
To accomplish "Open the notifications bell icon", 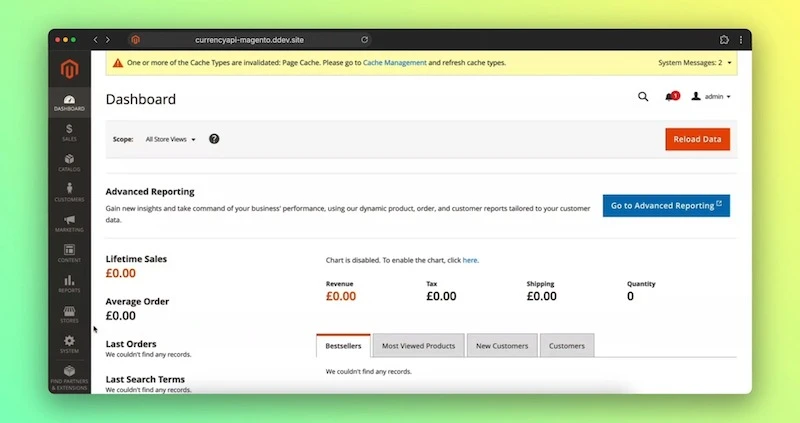I will [x=671, y=97].
